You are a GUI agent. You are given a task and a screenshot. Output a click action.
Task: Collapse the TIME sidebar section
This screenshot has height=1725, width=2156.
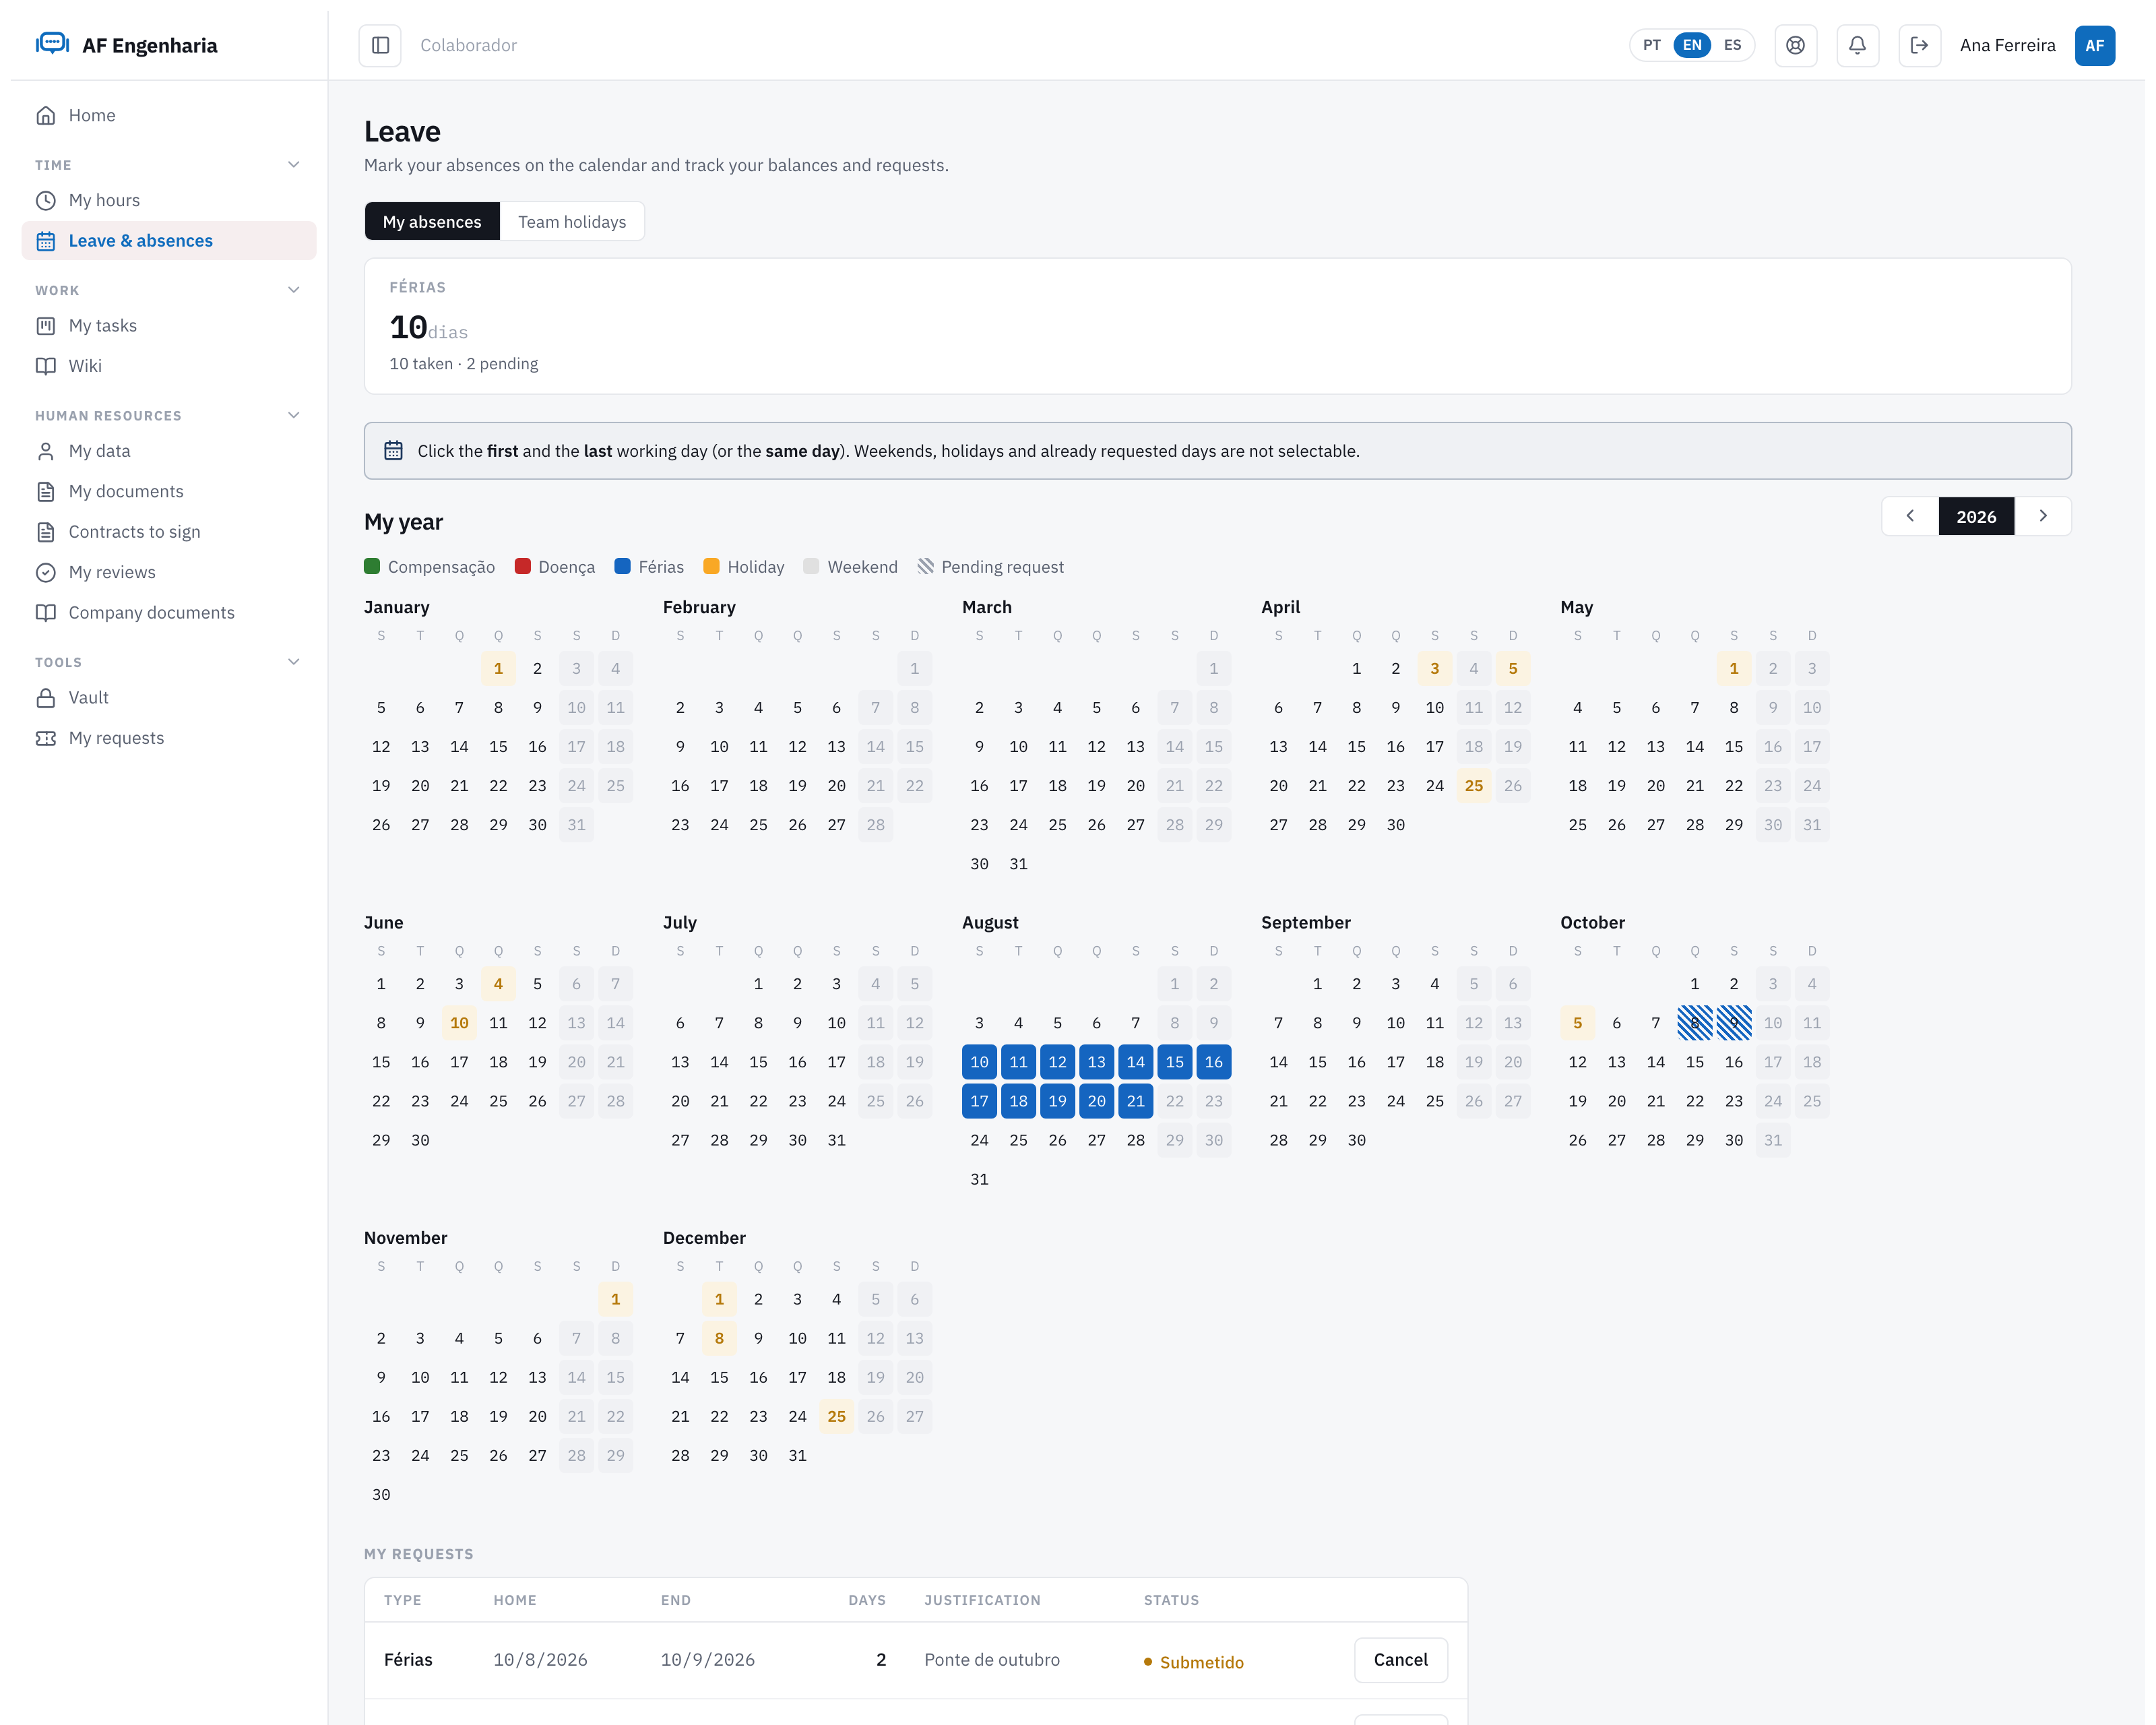tap(294, 165)
